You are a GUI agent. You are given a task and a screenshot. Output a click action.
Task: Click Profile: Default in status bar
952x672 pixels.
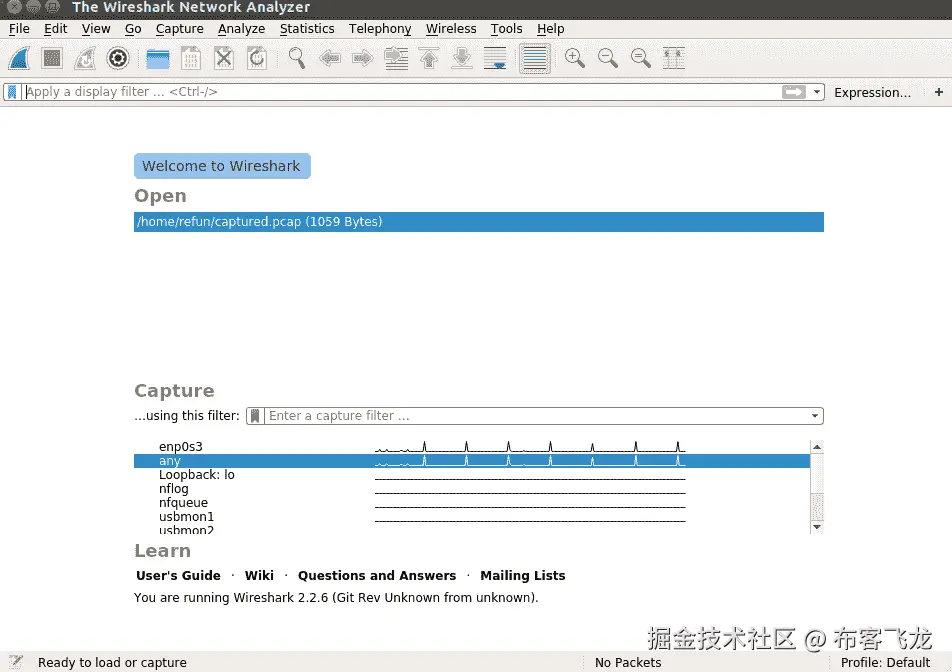(885, 662)
